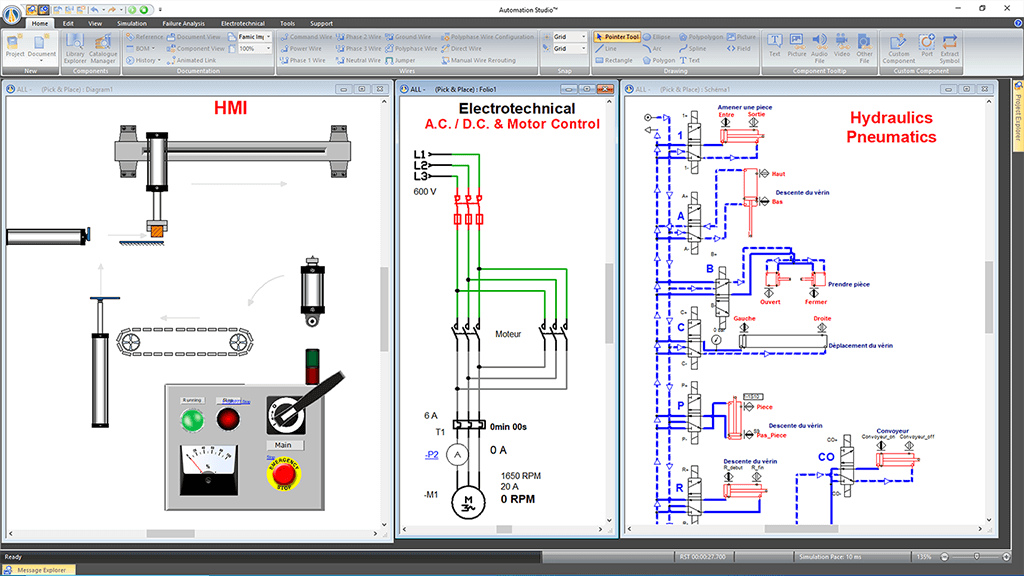Open the Message Explorer panel
The image size is (1024, 576).
pyautogui.click(x=40, y=570)
